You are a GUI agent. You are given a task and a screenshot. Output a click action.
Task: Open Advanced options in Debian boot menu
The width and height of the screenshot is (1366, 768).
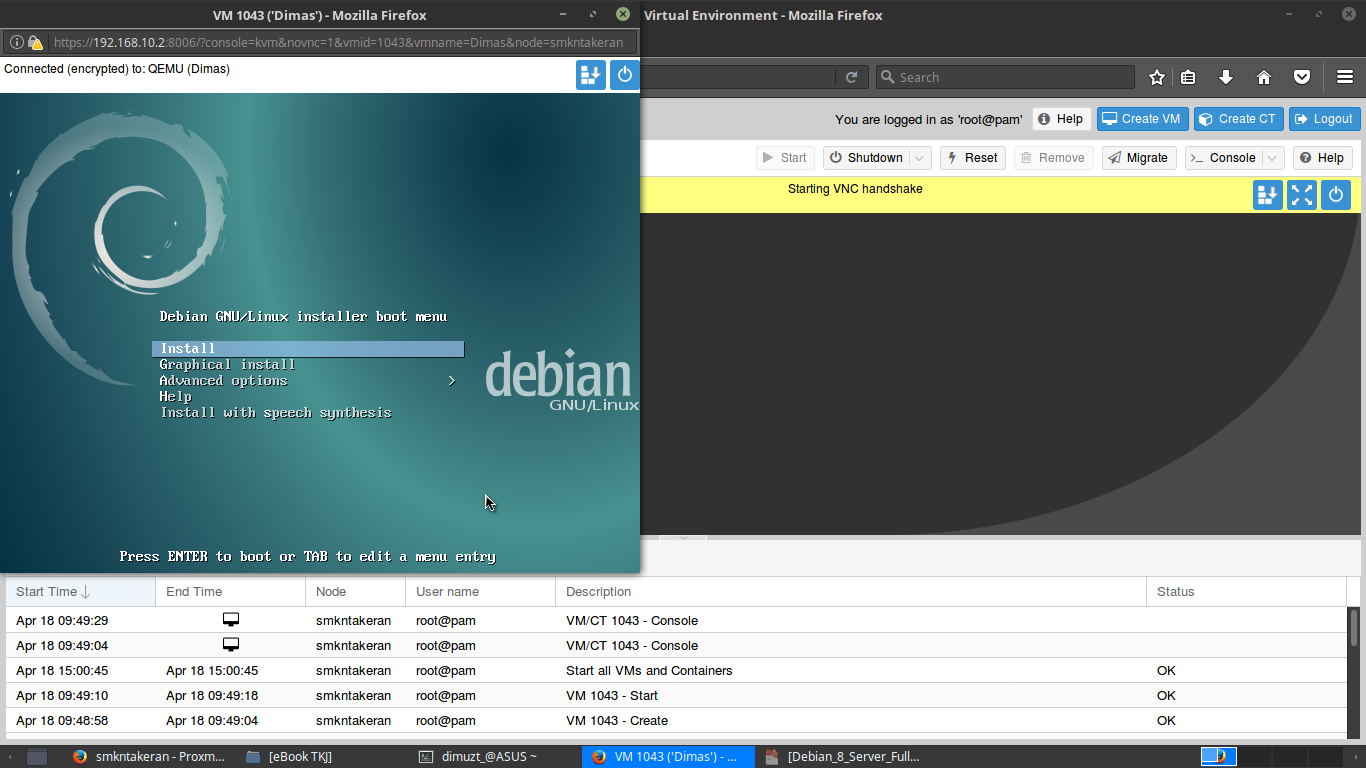tap(308, 381)
